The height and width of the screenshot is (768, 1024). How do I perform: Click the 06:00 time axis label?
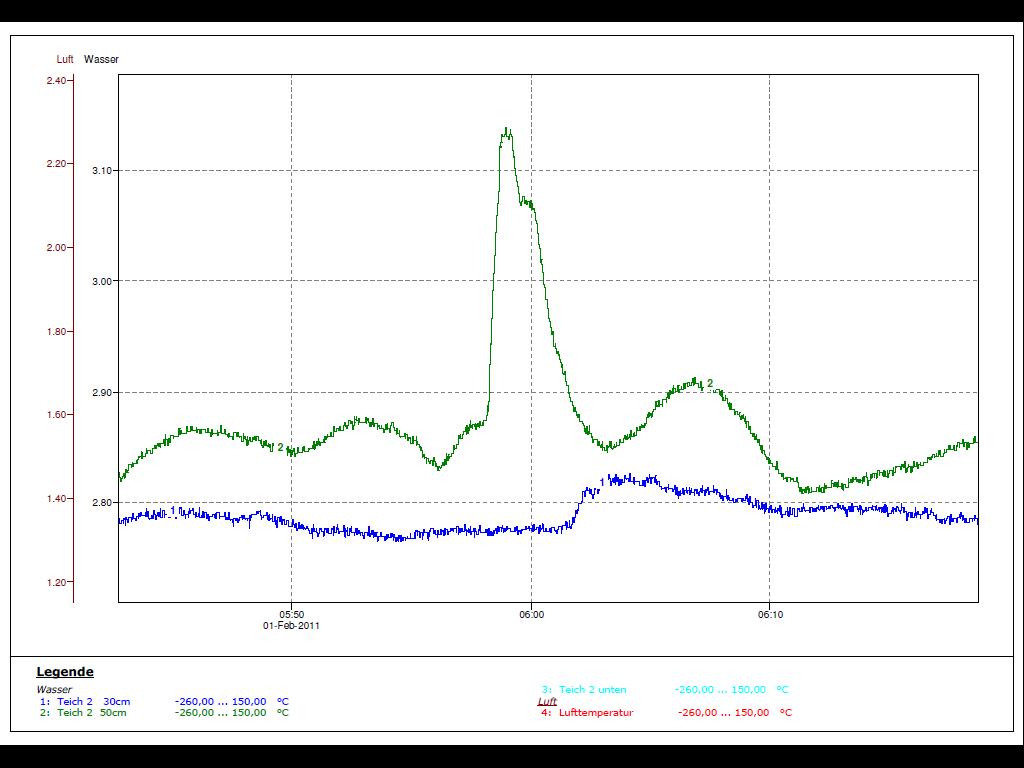[531, 615]
